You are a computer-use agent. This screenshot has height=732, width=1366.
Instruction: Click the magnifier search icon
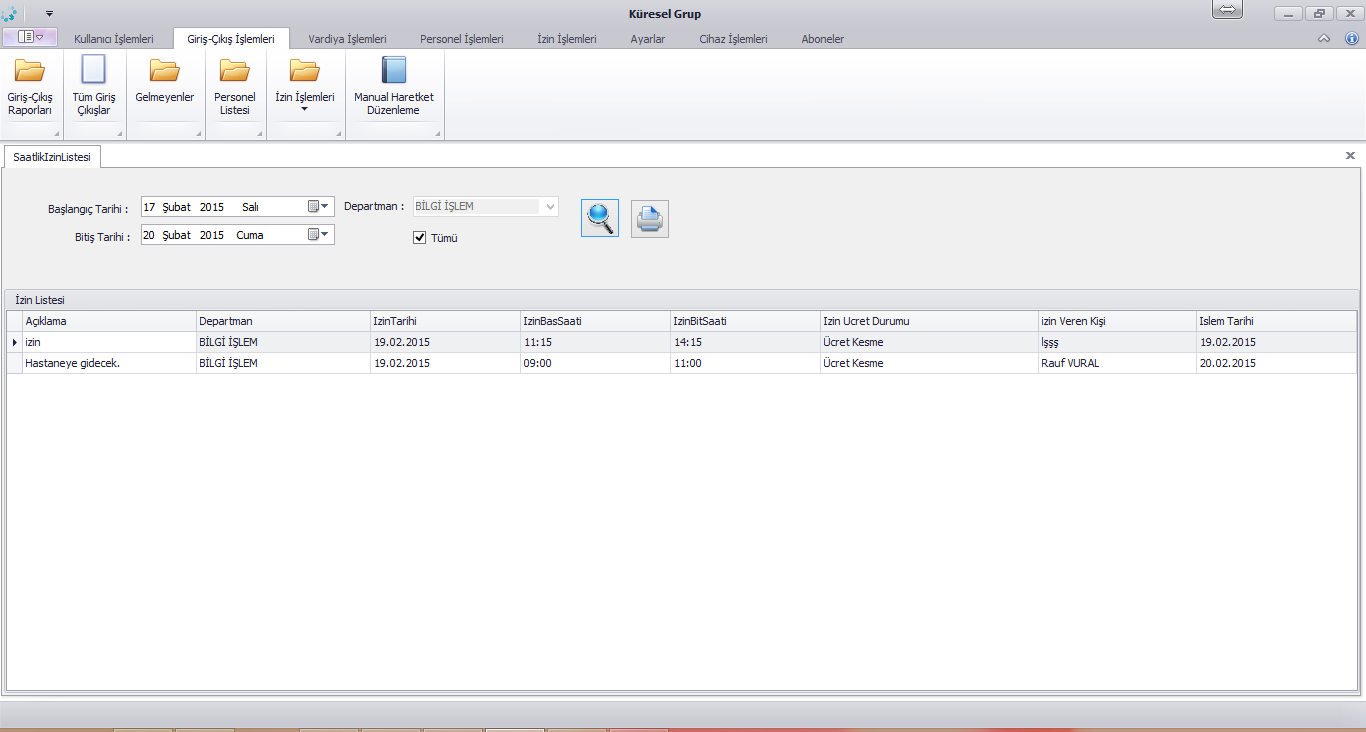600,218
